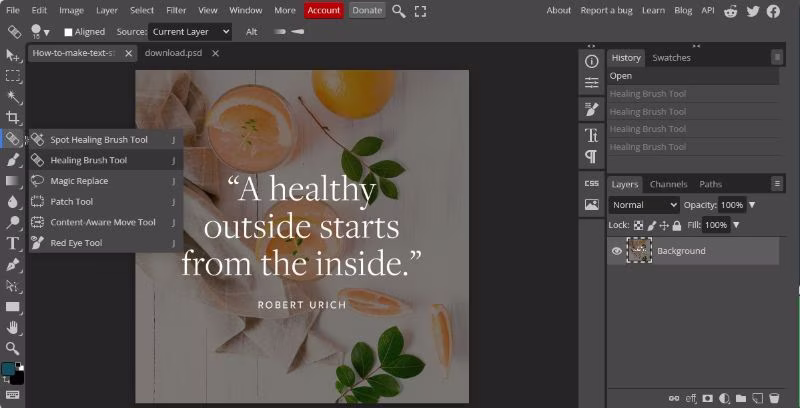The height and width of the screenshot is (408, 800).
Task: Click the link layers icon
Action: [674, 398]
